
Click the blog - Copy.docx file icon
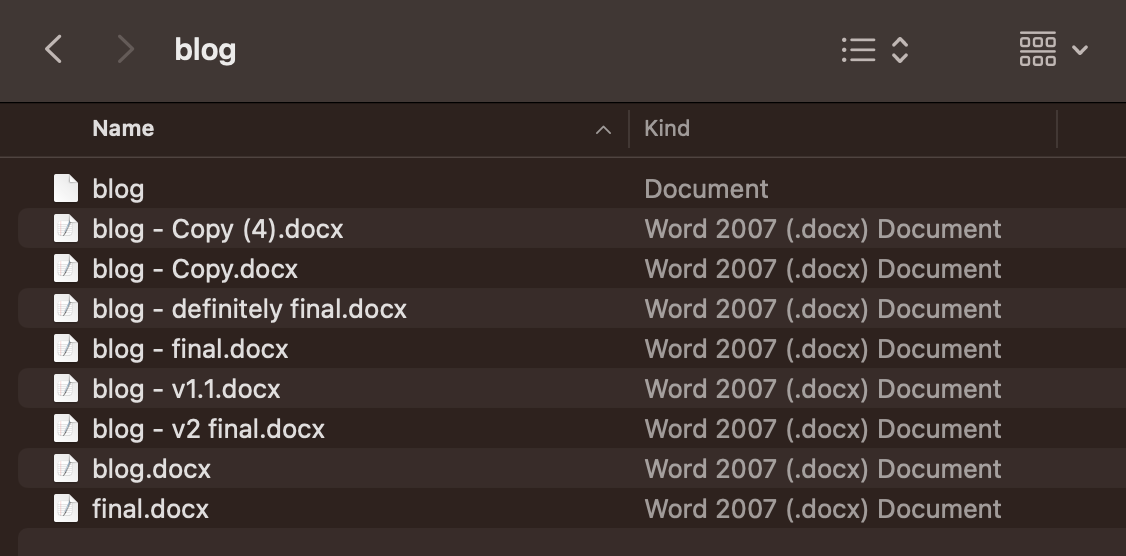[66, 269]
